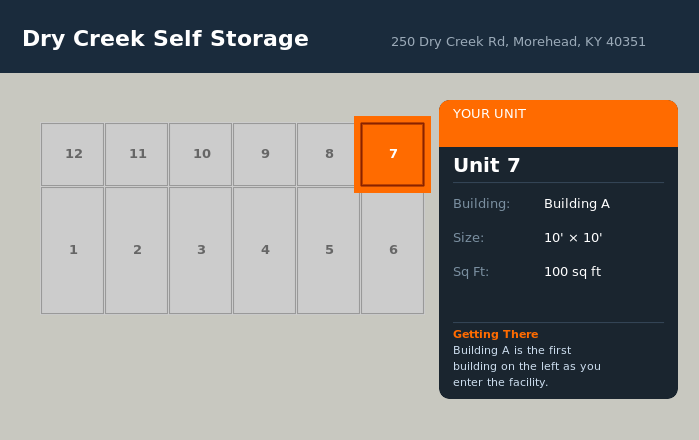The width and height of the screenshot is (699, 440).
Task: Click the Dry Creek Self Storage title
Action: coord(165,39)
